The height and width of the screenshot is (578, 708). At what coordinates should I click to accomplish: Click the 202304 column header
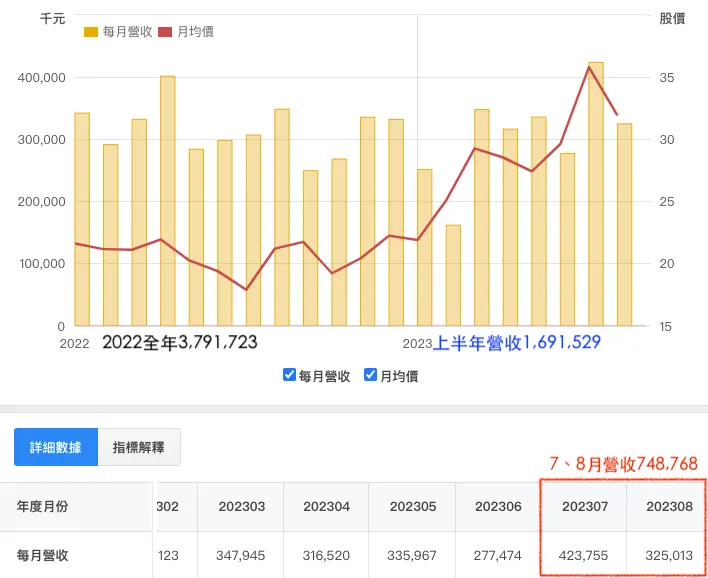click(x=326, y=507)
